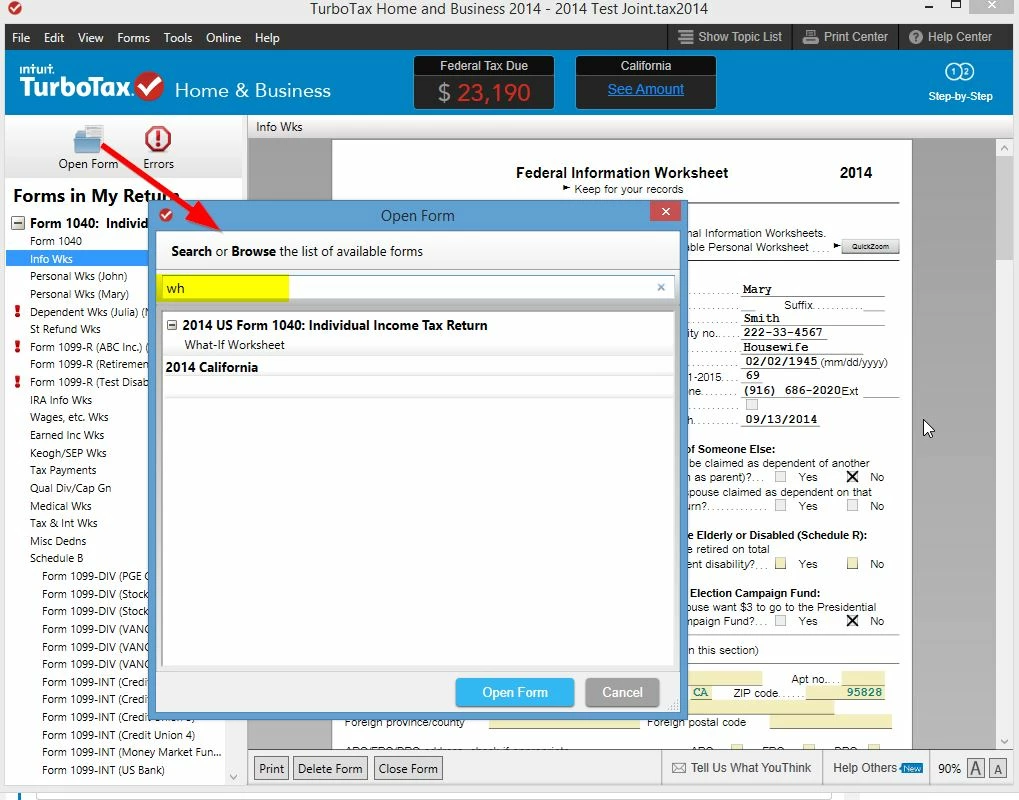This screenshot has height=800, width=1019.
Task: Click the Delete Form button
Action: 330,769
